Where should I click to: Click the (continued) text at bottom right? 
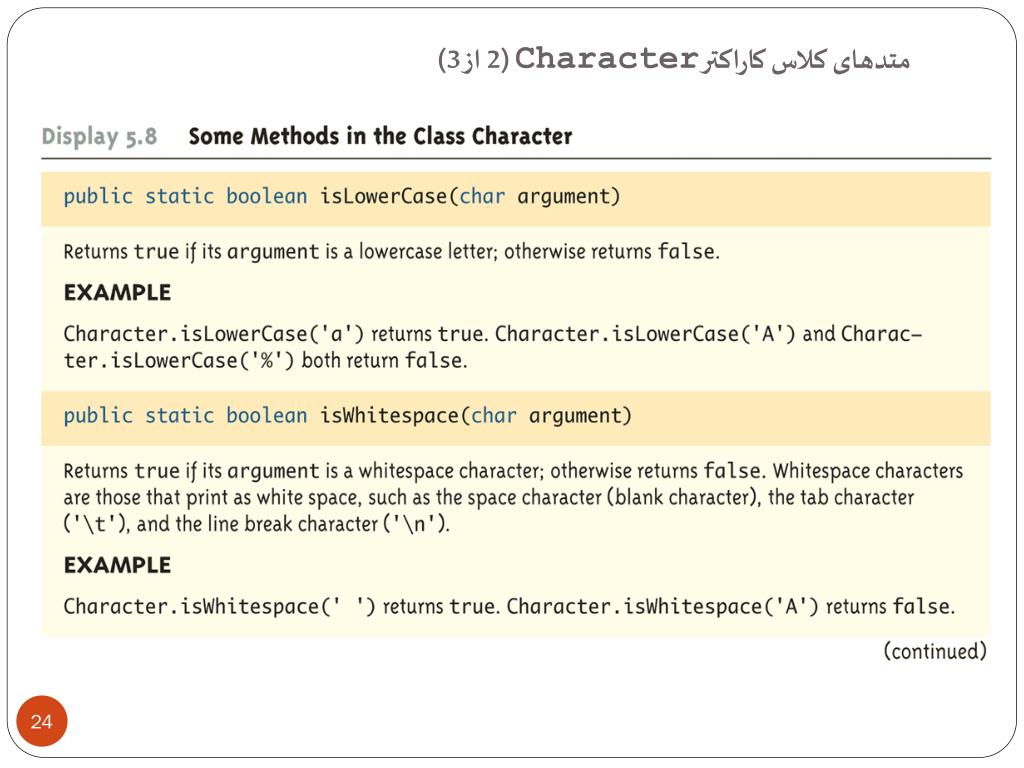pyautogui.click(x=935, y=651)
